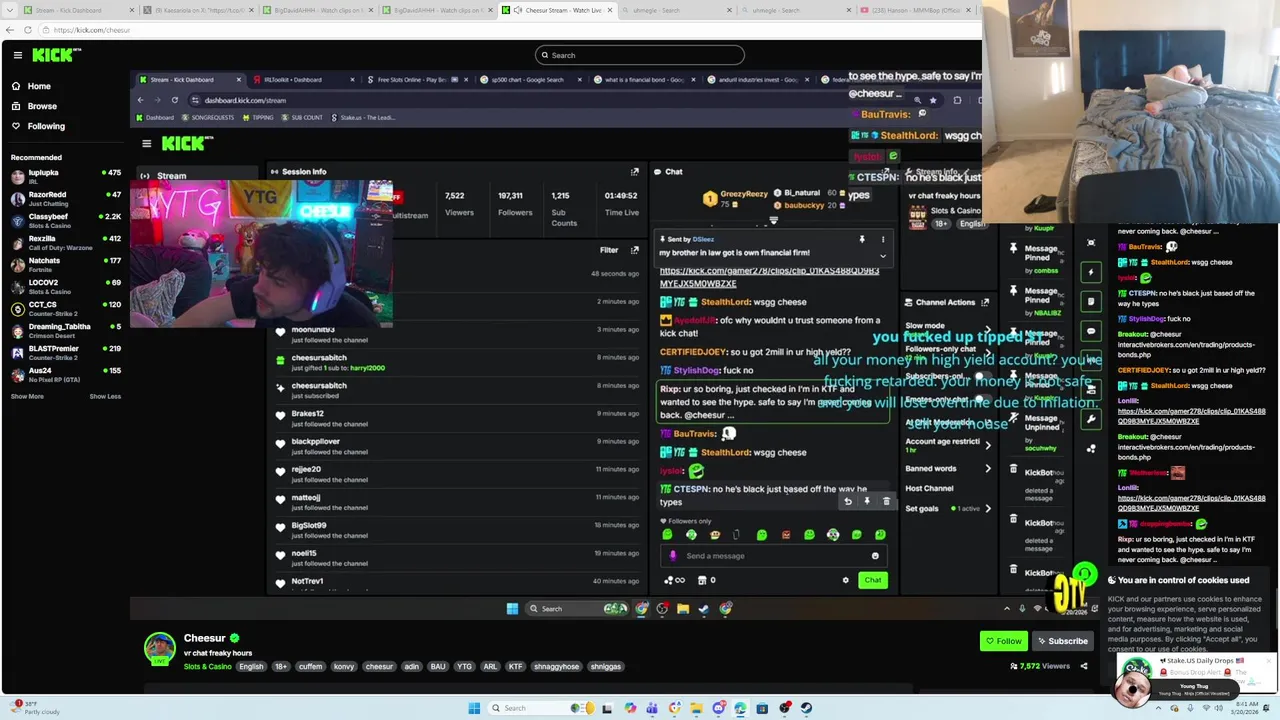1280x720 pixels.
Task: Mute the Cheesur Stream tab audio icon
Action: [x=518, y=10]
